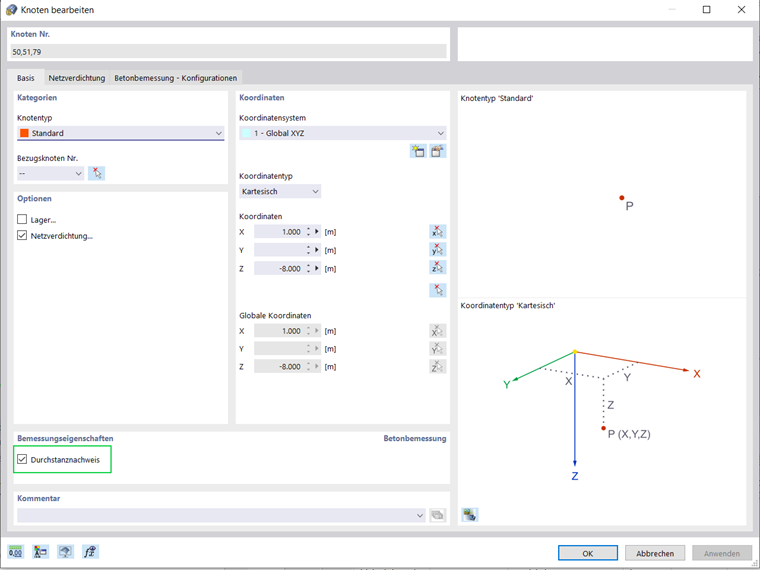The width and height of the screenshot is (760, 570).
Task: Expand the Kommentar dropdown
Action: (x=420, y=515)
